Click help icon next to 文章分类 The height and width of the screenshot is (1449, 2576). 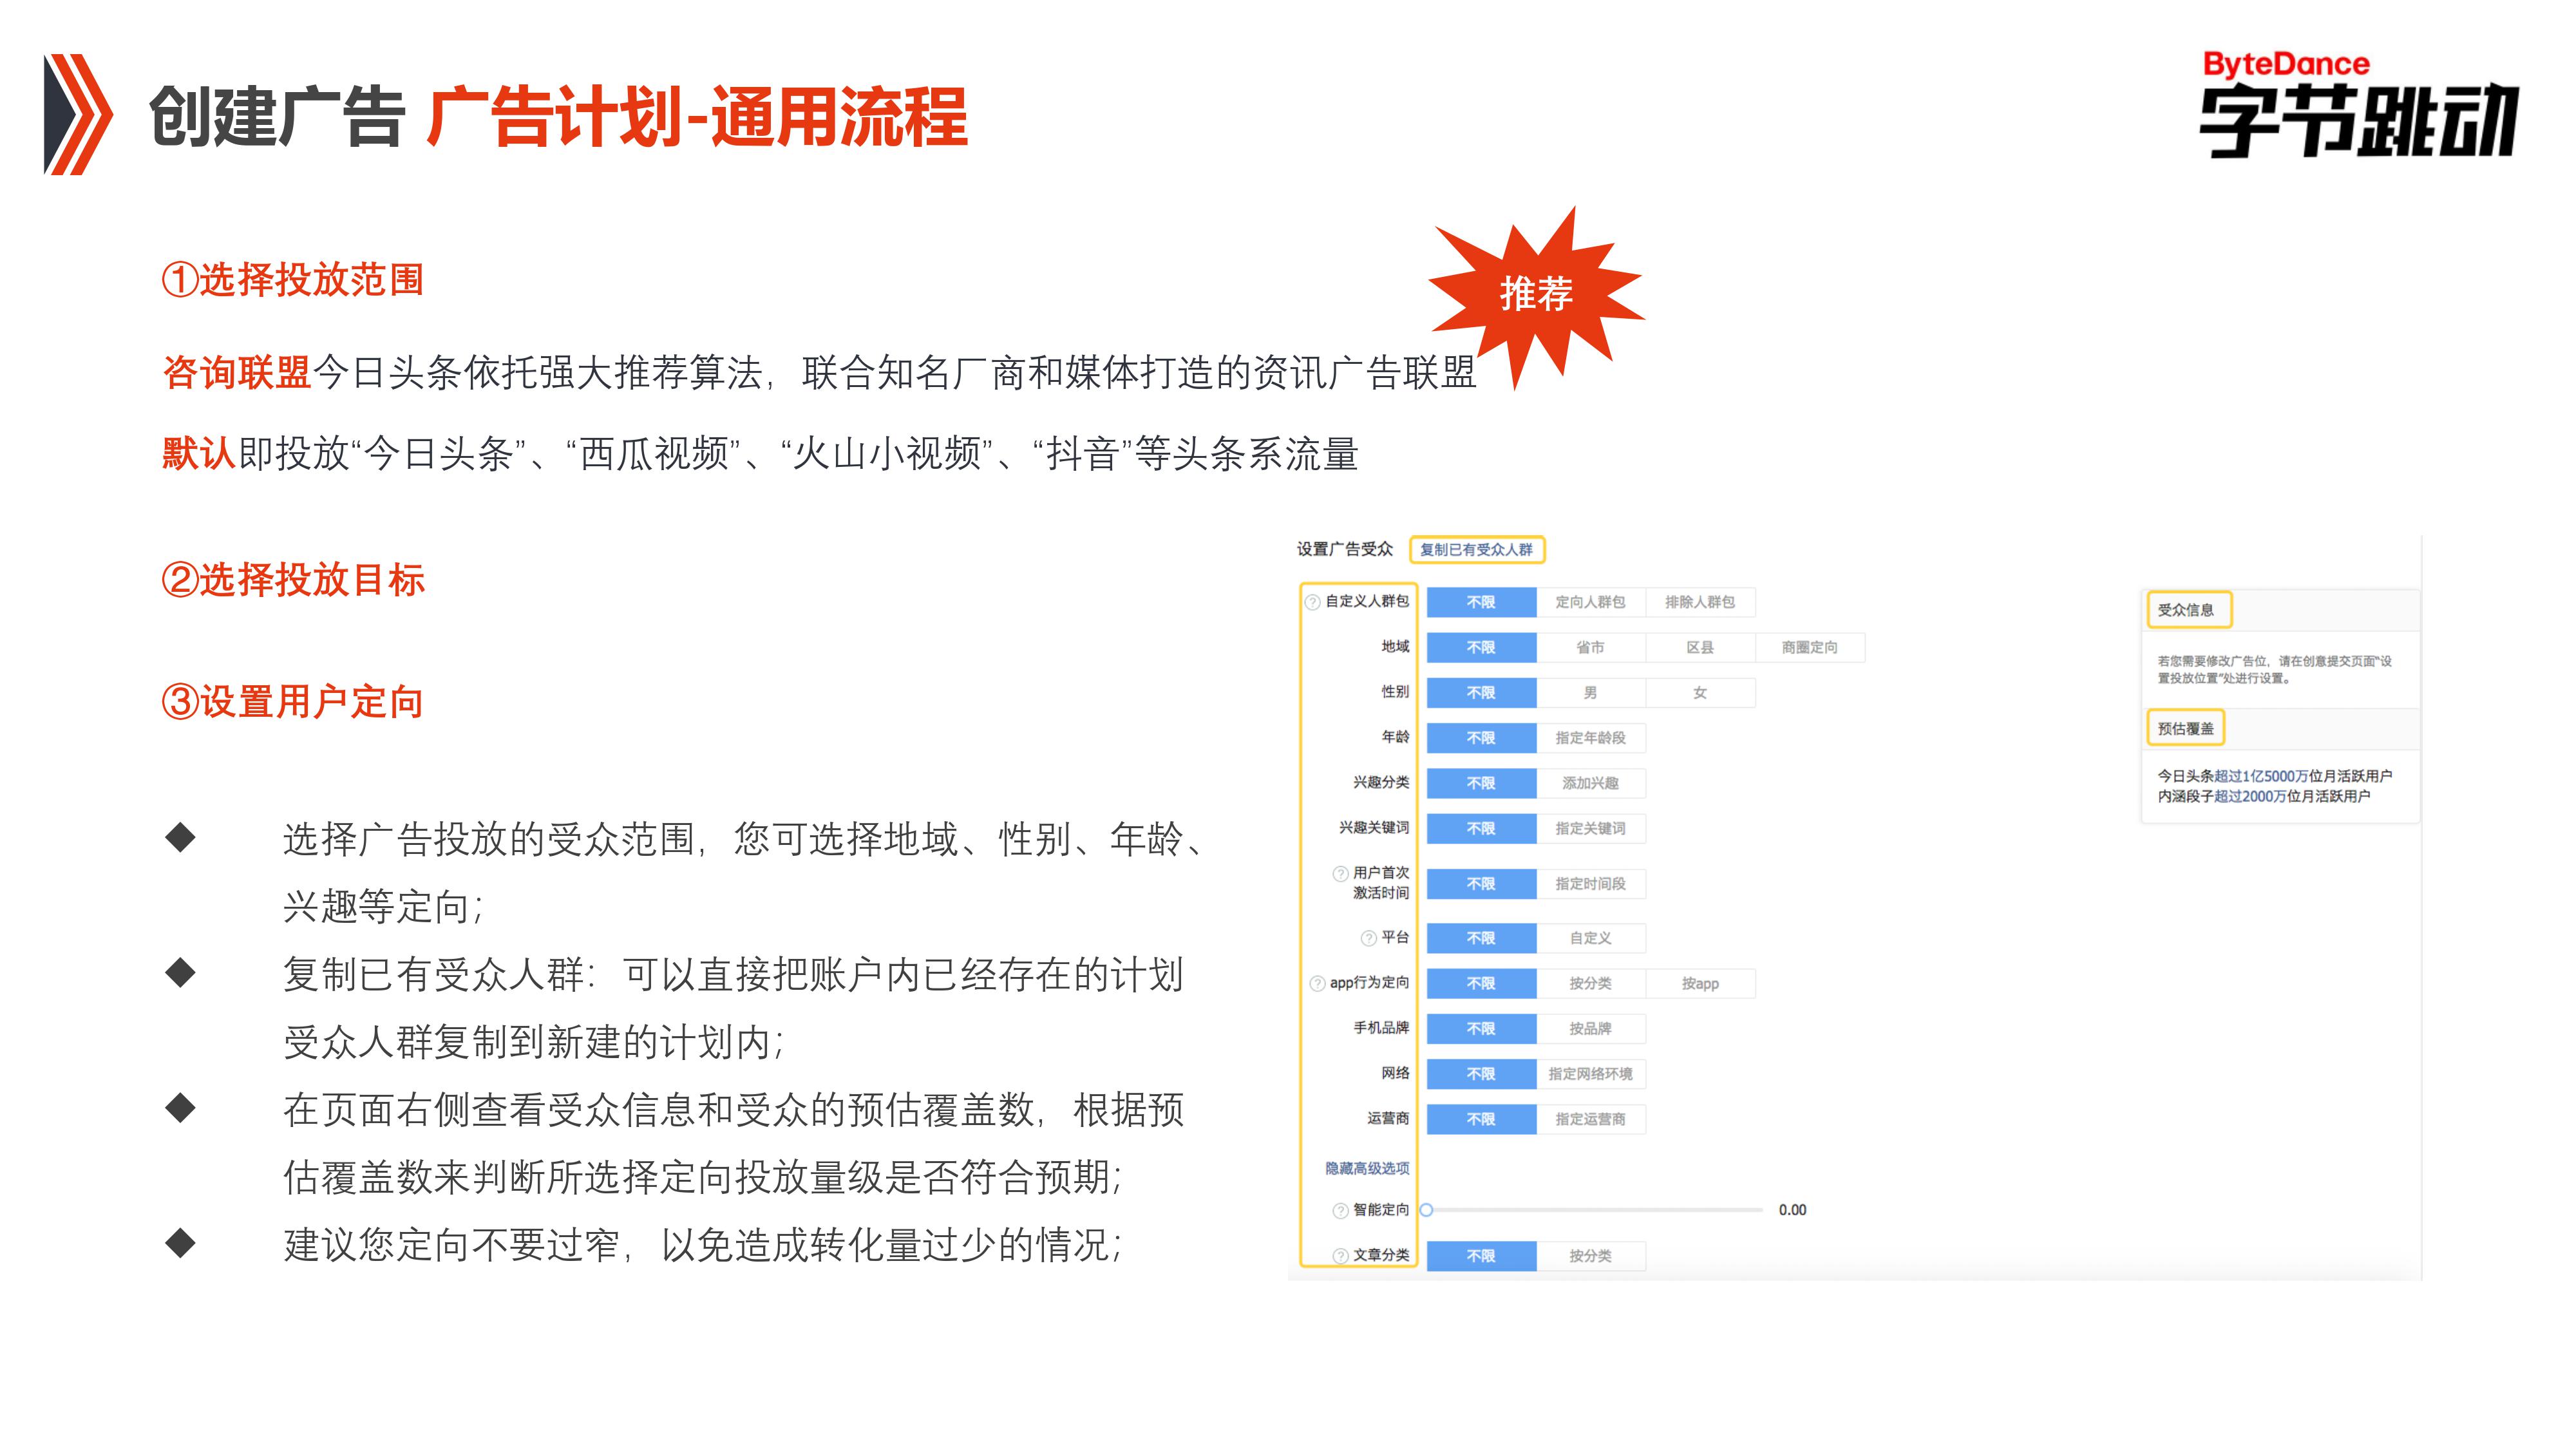click(x=1340, y=1256)
